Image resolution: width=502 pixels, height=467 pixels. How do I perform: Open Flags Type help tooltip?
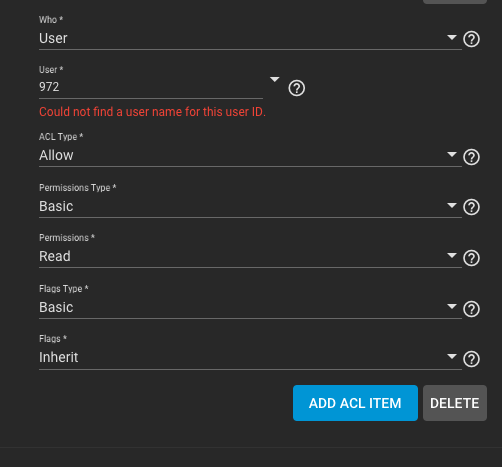(471, 309)
